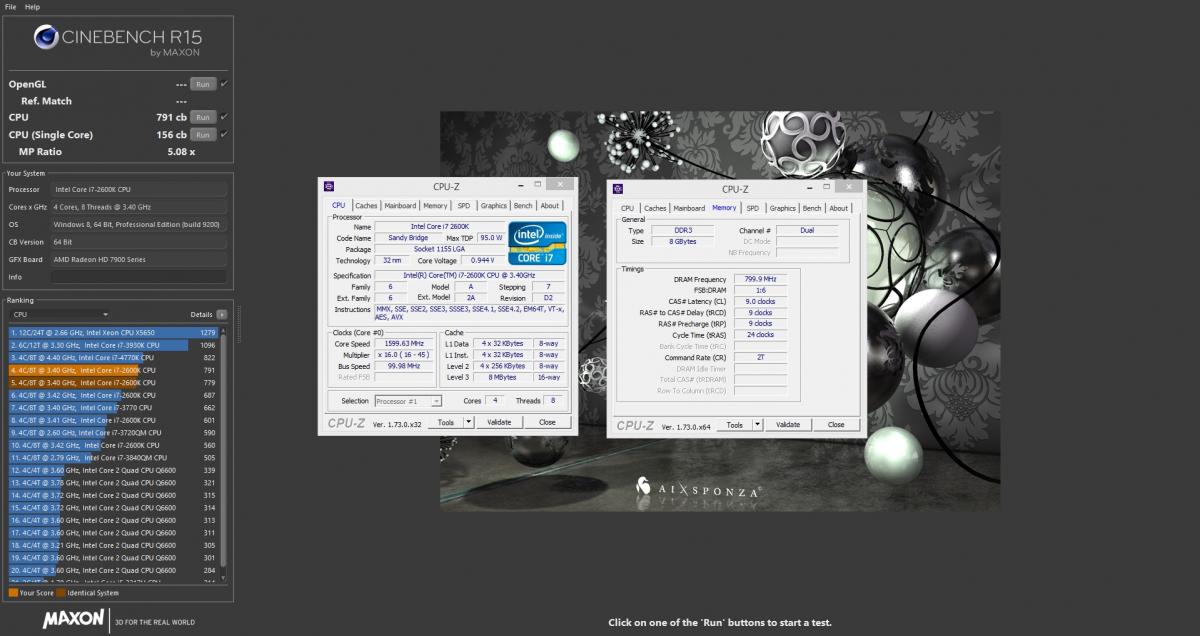Switch to Caches tab in left CPU-Z window
The width and height of the screenshot is (1200, 636).
(x=366, y=206)
